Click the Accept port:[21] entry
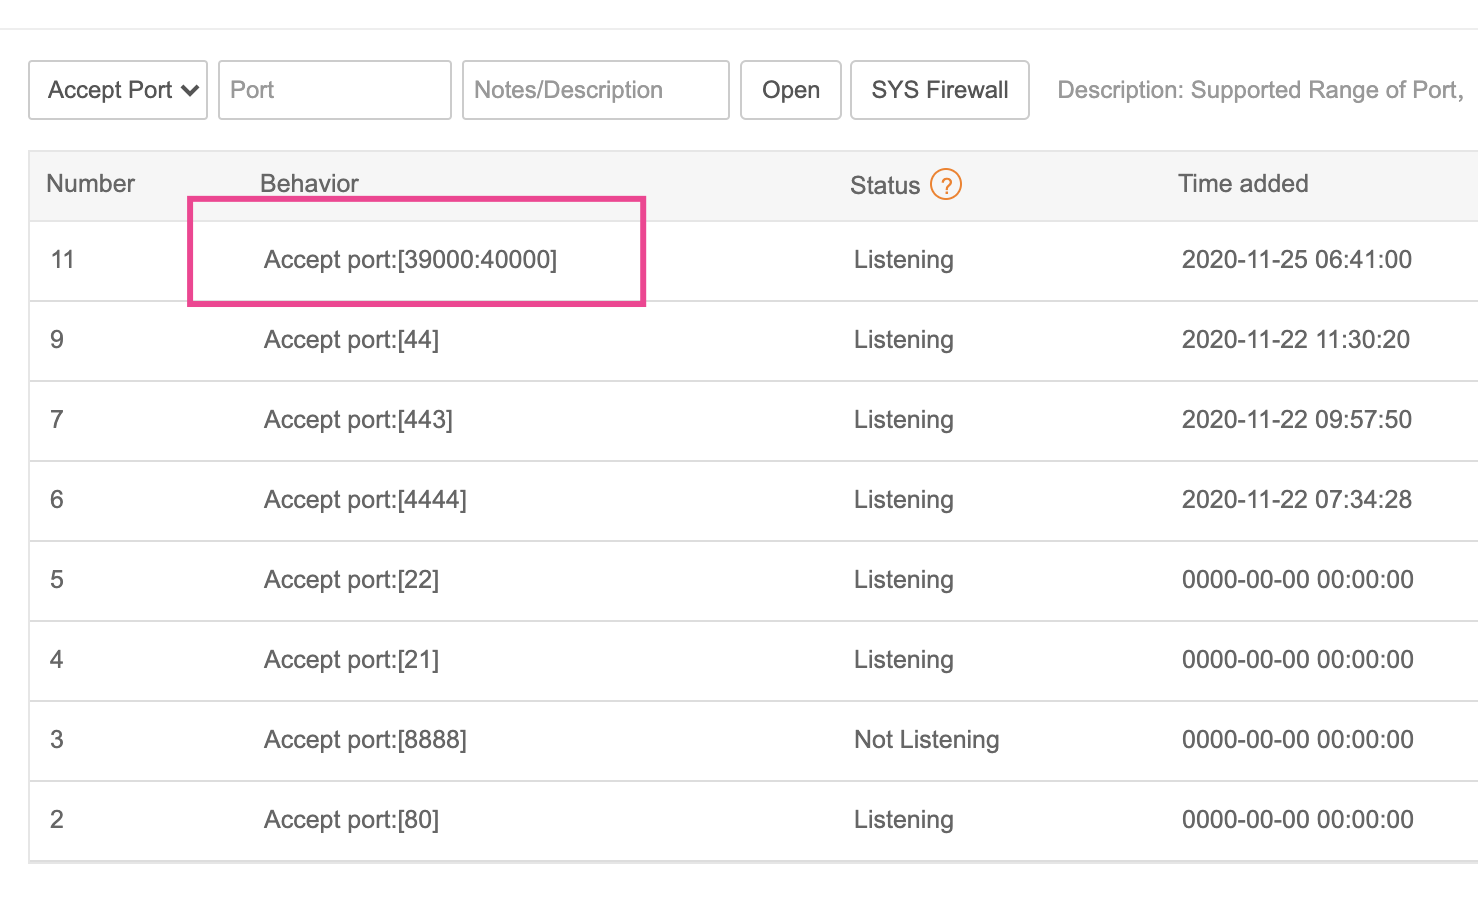The height and width of the screenshot is (906, 1478). (x=351, y=660)
